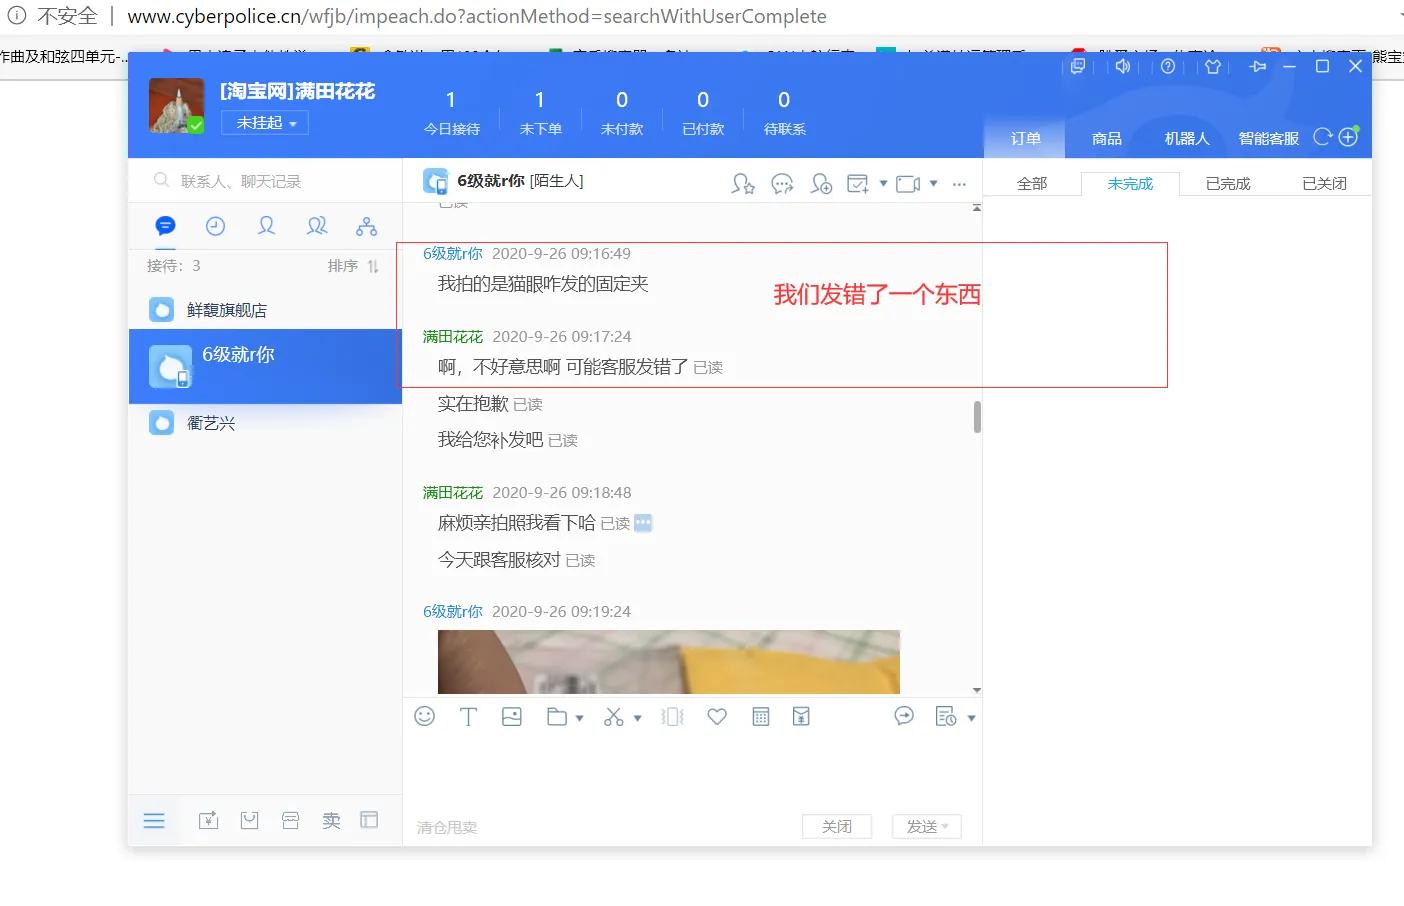Add contact via the add-friend icon
Screen dimensions: 1404x906
click(x=821, y=184)
